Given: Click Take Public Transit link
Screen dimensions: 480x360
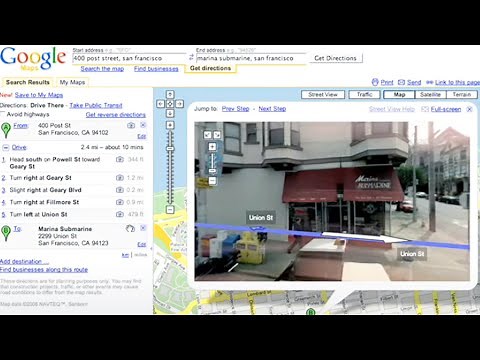Looking at the screenshot, I should click(96, 105).
